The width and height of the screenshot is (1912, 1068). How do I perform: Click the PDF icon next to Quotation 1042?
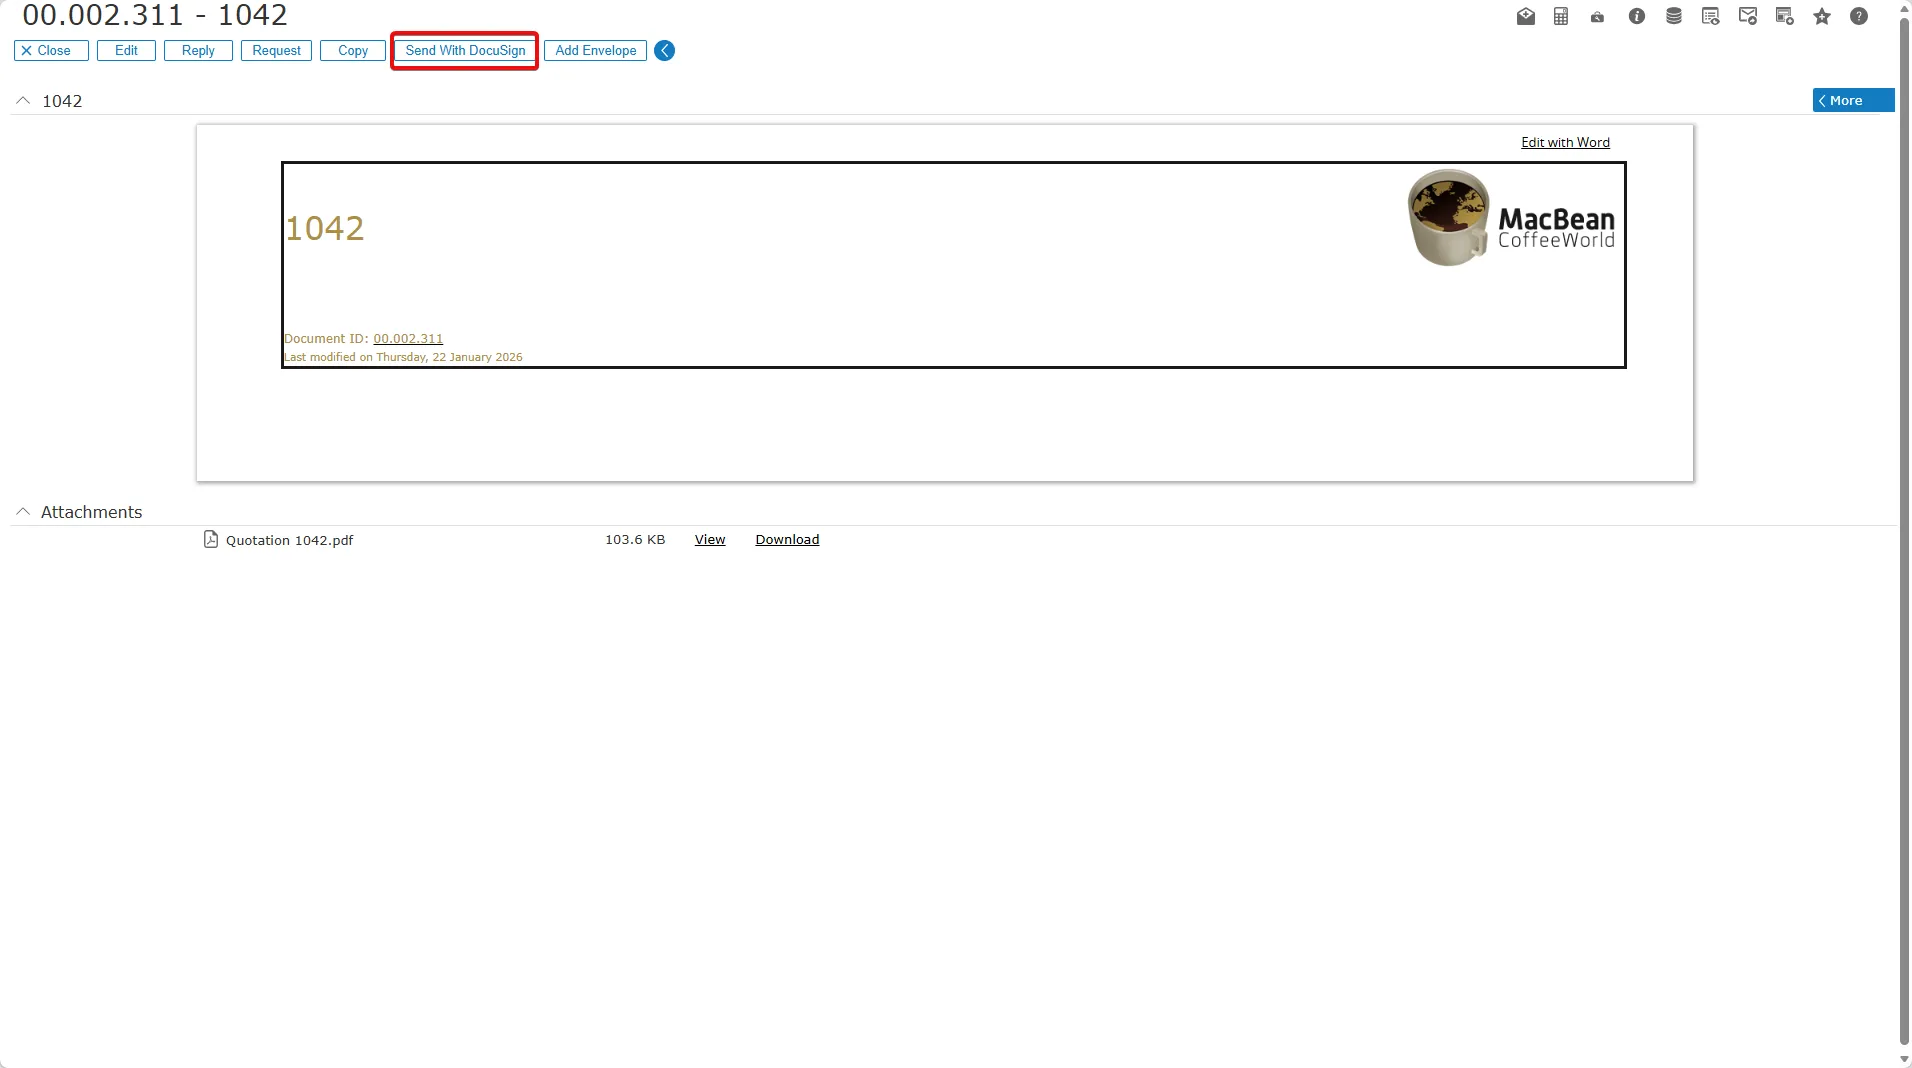pos(211,539)
